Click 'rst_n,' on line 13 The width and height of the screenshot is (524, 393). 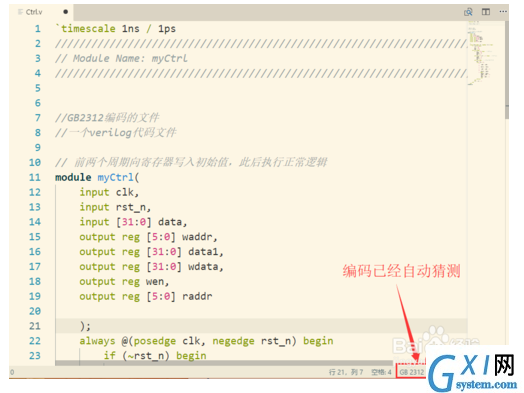[133, 207]
